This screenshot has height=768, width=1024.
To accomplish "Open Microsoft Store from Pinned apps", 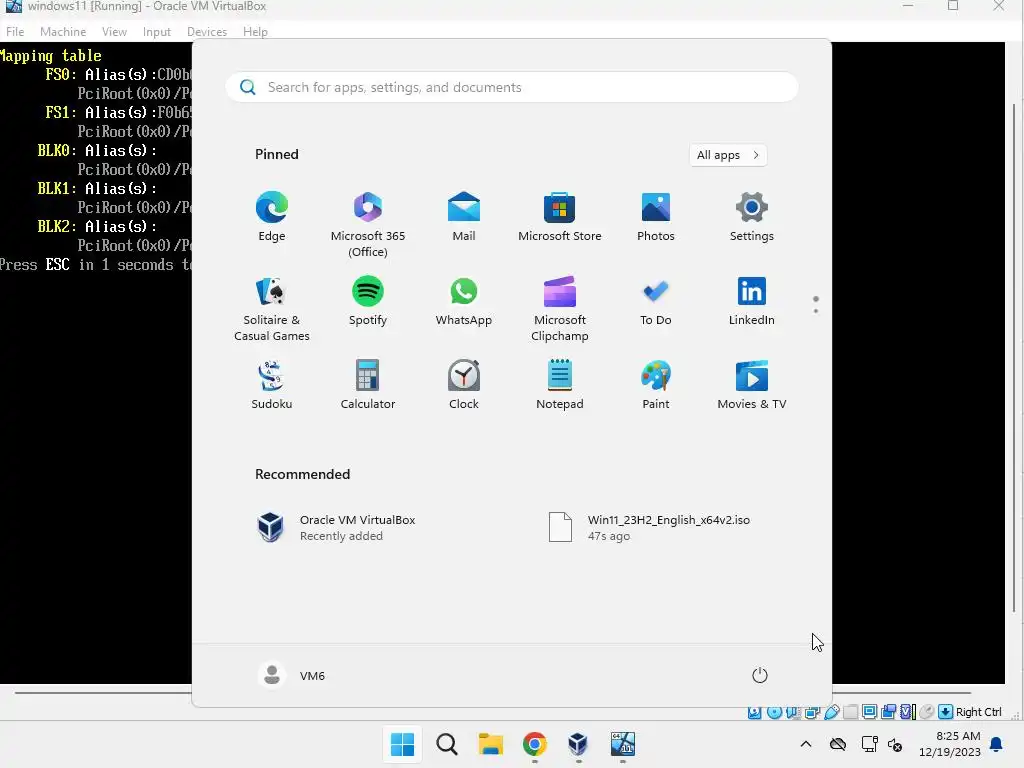I will tap(560, 217).
